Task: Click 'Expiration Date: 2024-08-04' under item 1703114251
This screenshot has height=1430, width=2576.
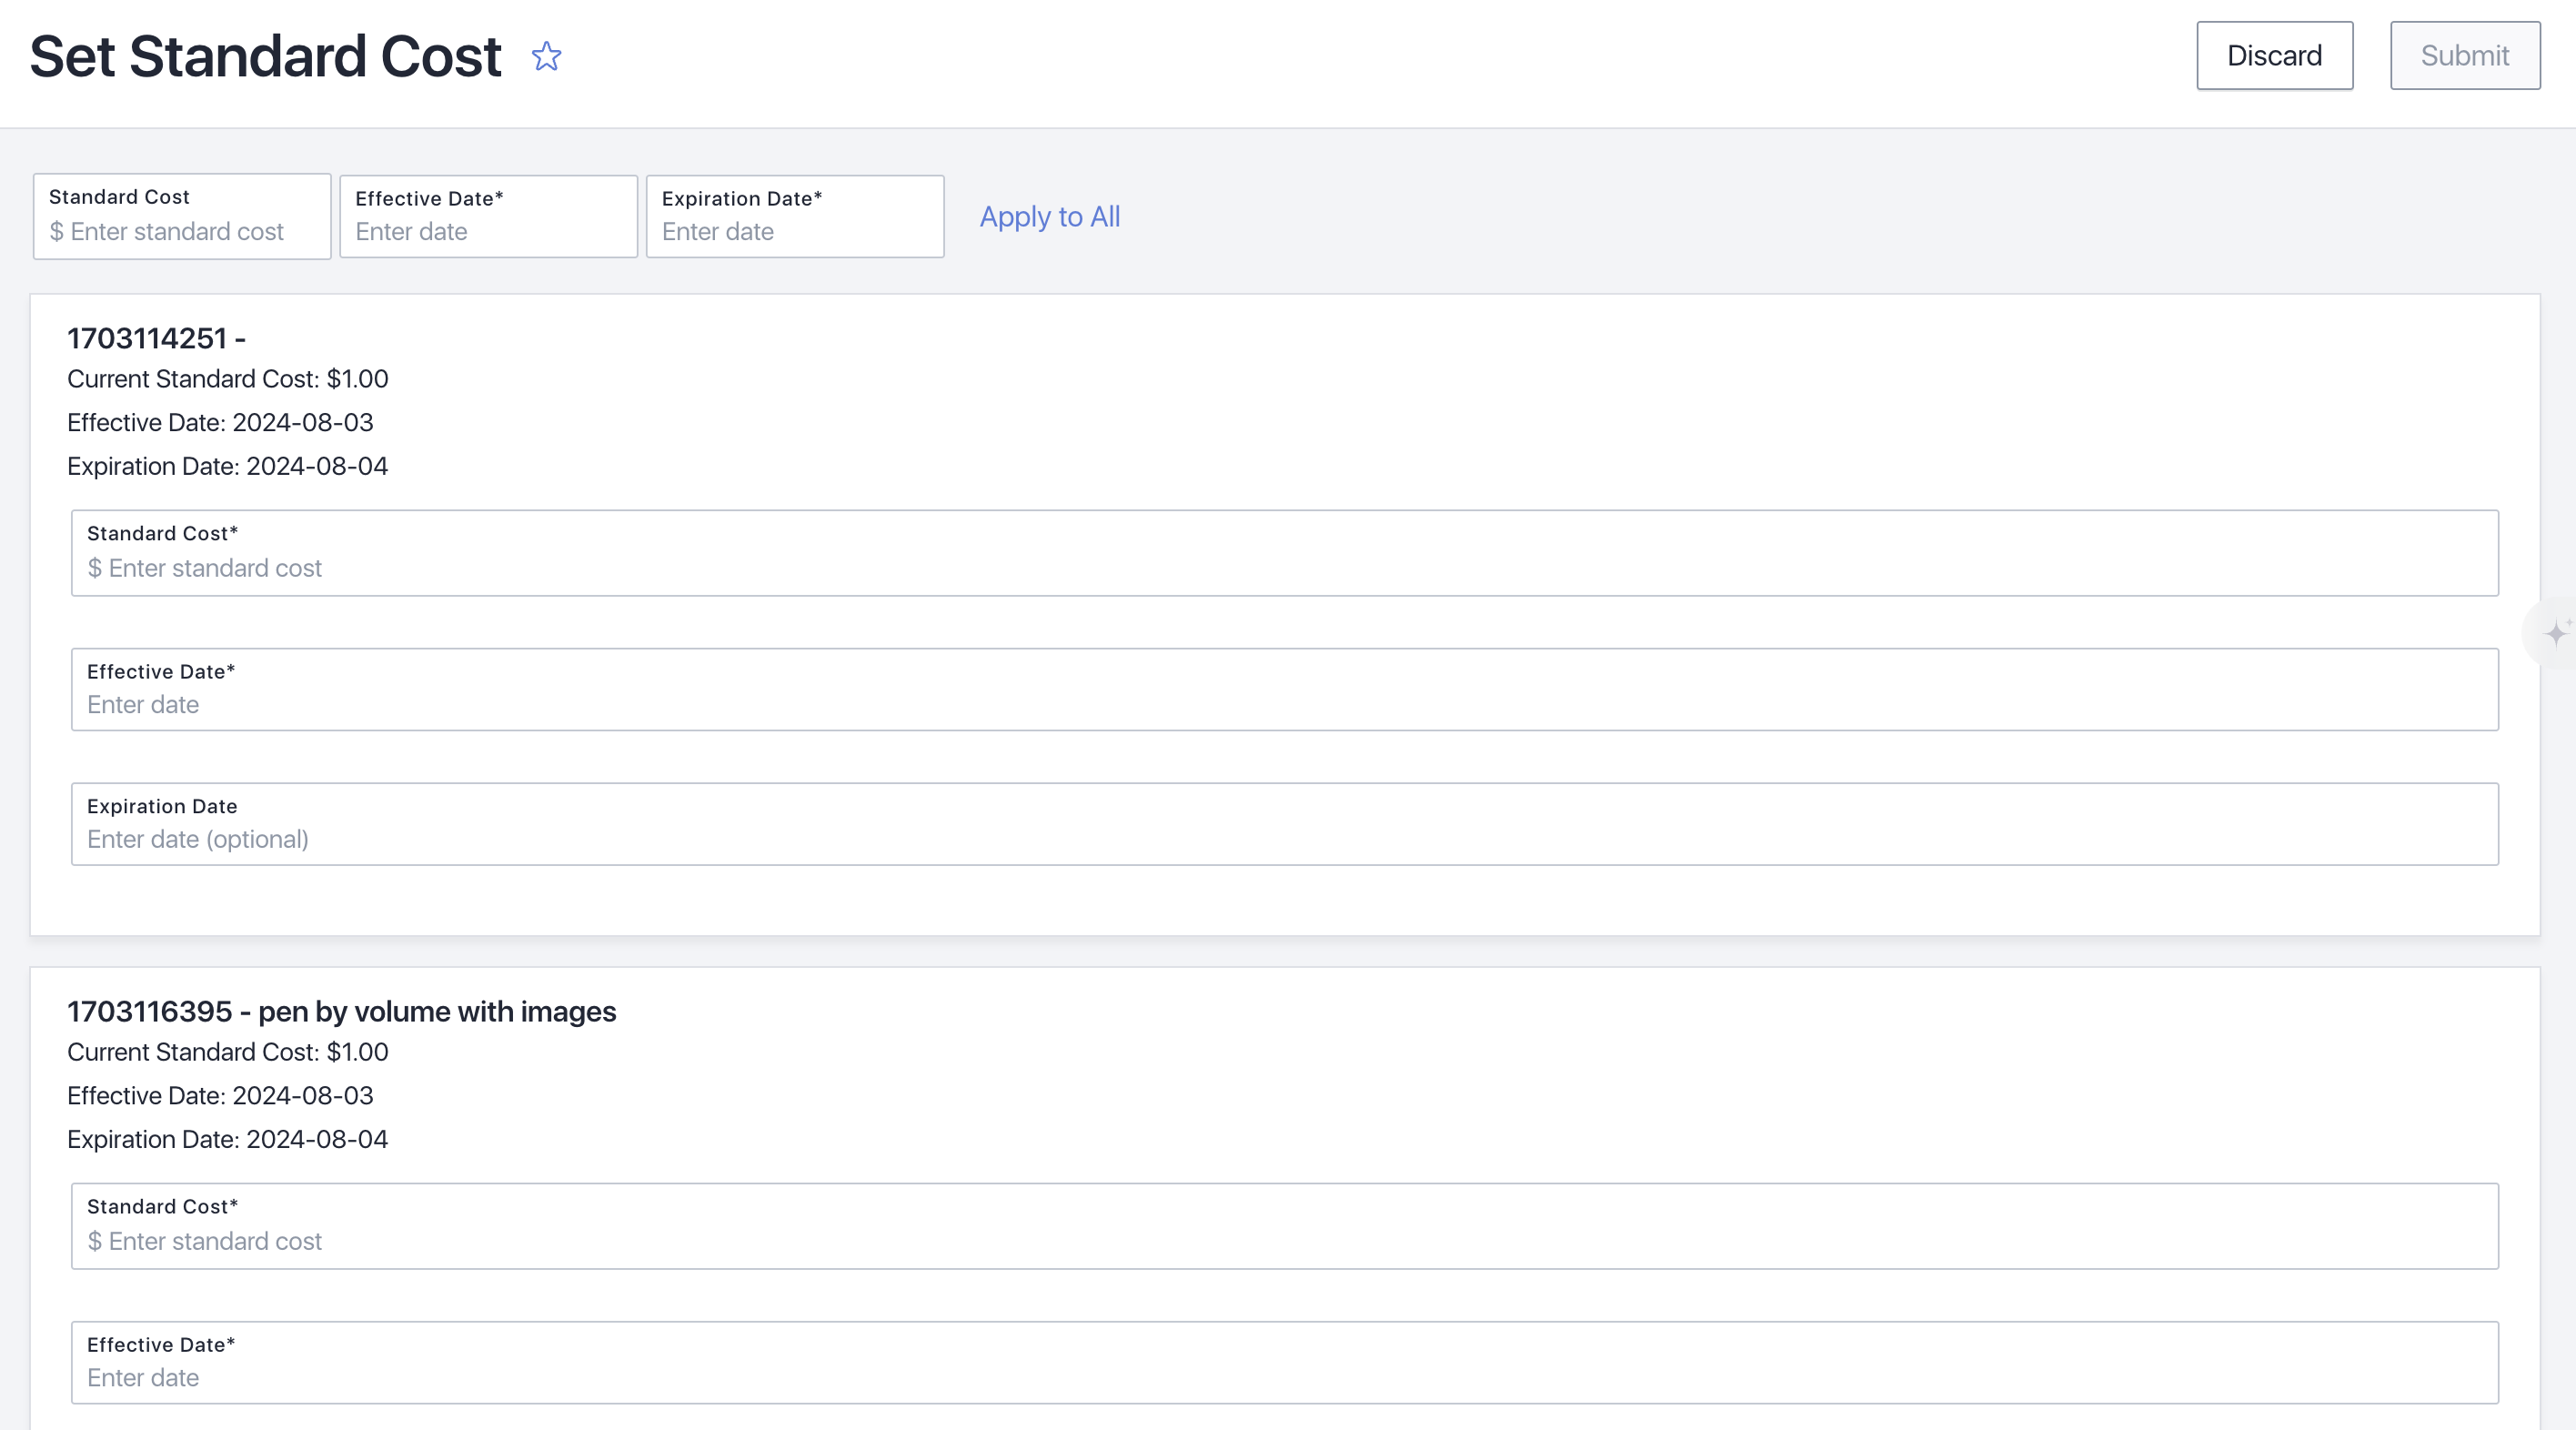Action: pos(228,467)
